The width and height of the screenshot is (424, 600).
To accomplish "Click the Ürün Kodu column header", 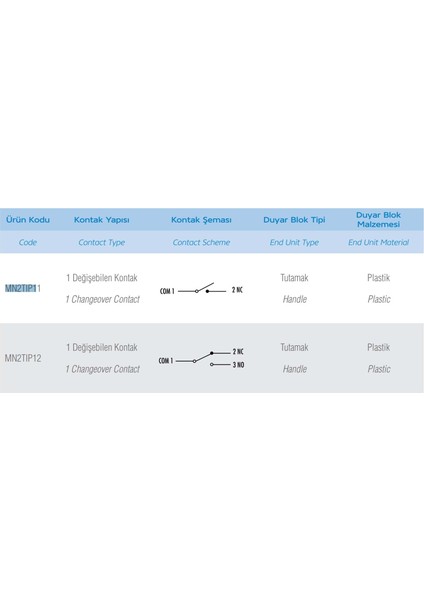I will (x=28, y=220).
